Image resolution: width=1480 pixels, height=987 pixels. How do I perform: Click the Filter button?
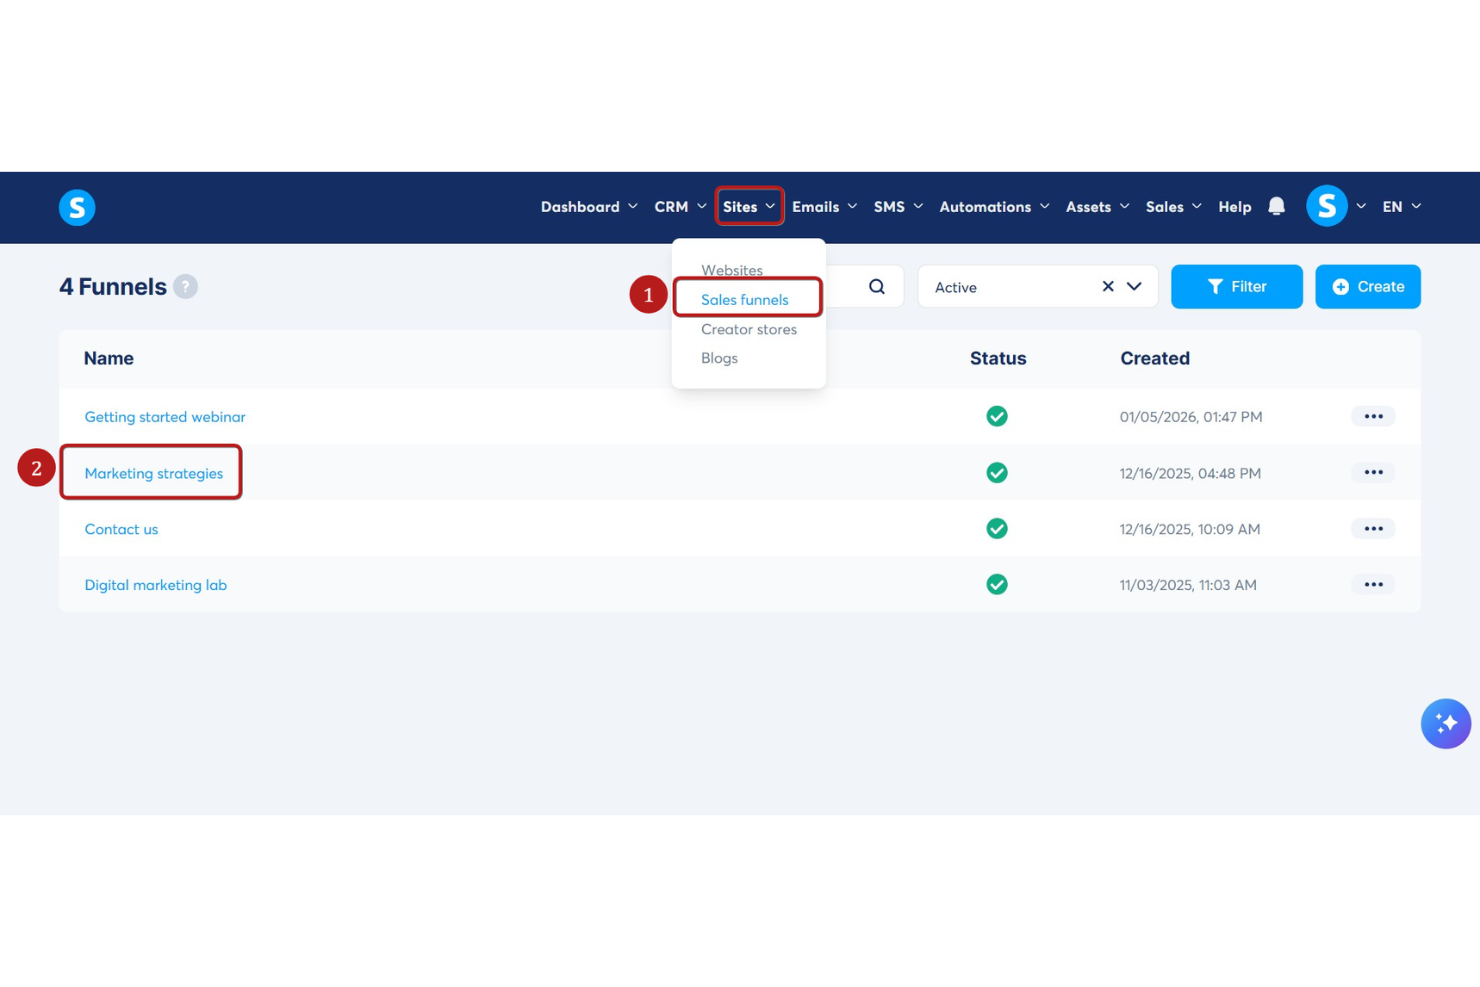(1237, 287)
